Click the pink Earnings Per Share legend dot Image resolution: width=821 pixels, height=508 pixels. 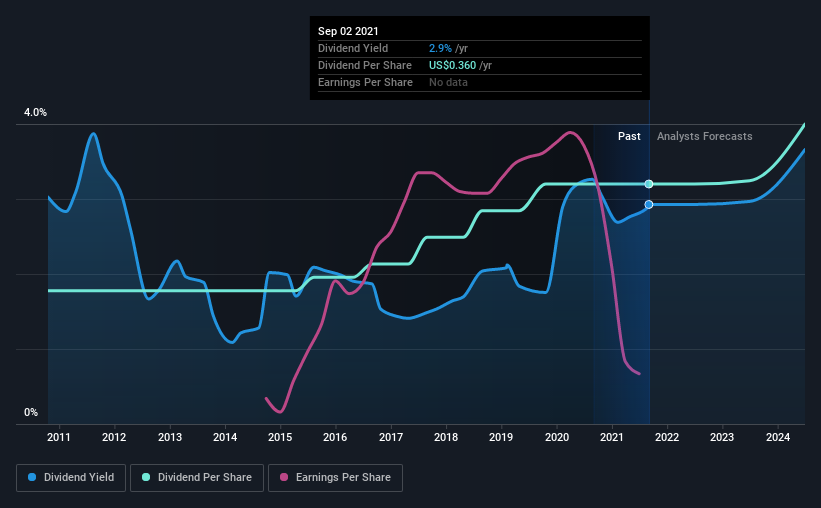(x=284, y=477)
